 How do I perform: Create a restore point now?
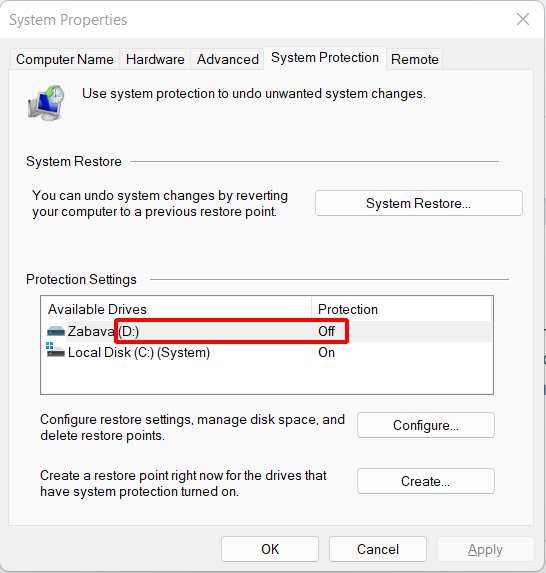point(426,481)
